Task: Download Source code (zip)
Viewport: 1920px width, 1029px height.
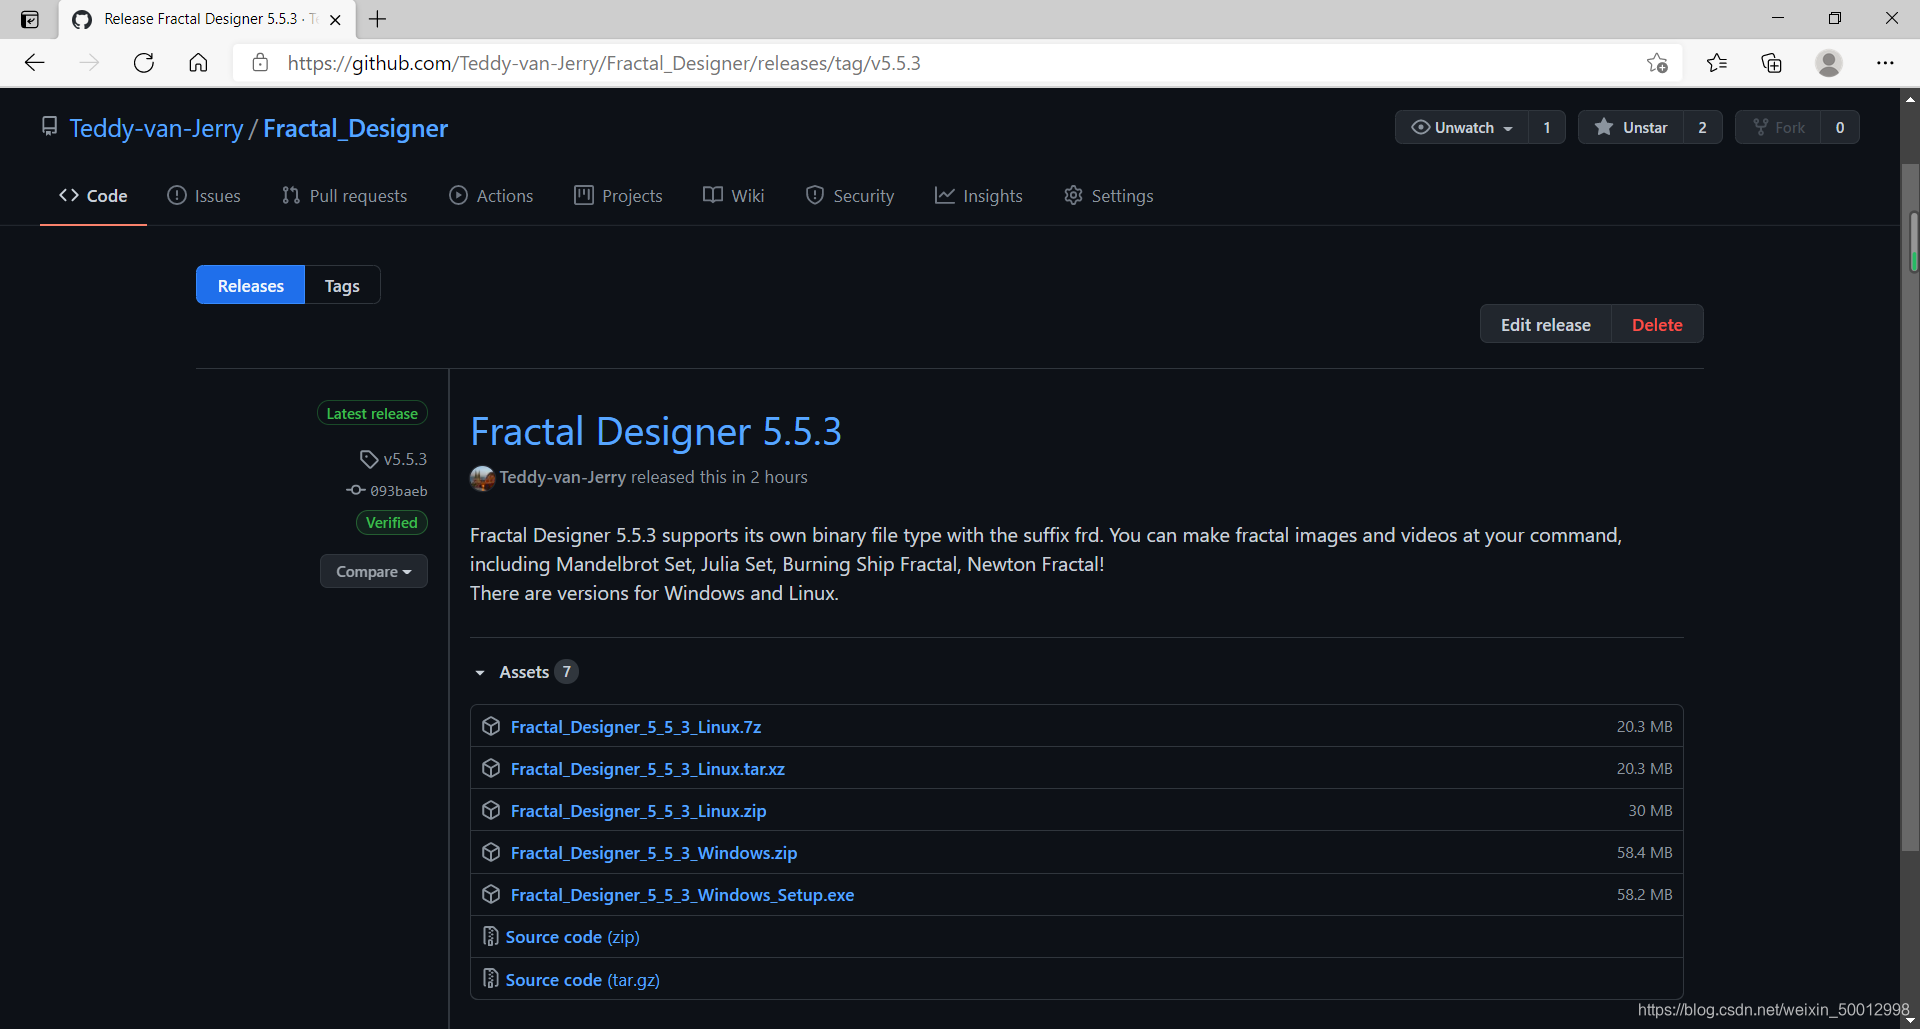Action: point(573,937)
